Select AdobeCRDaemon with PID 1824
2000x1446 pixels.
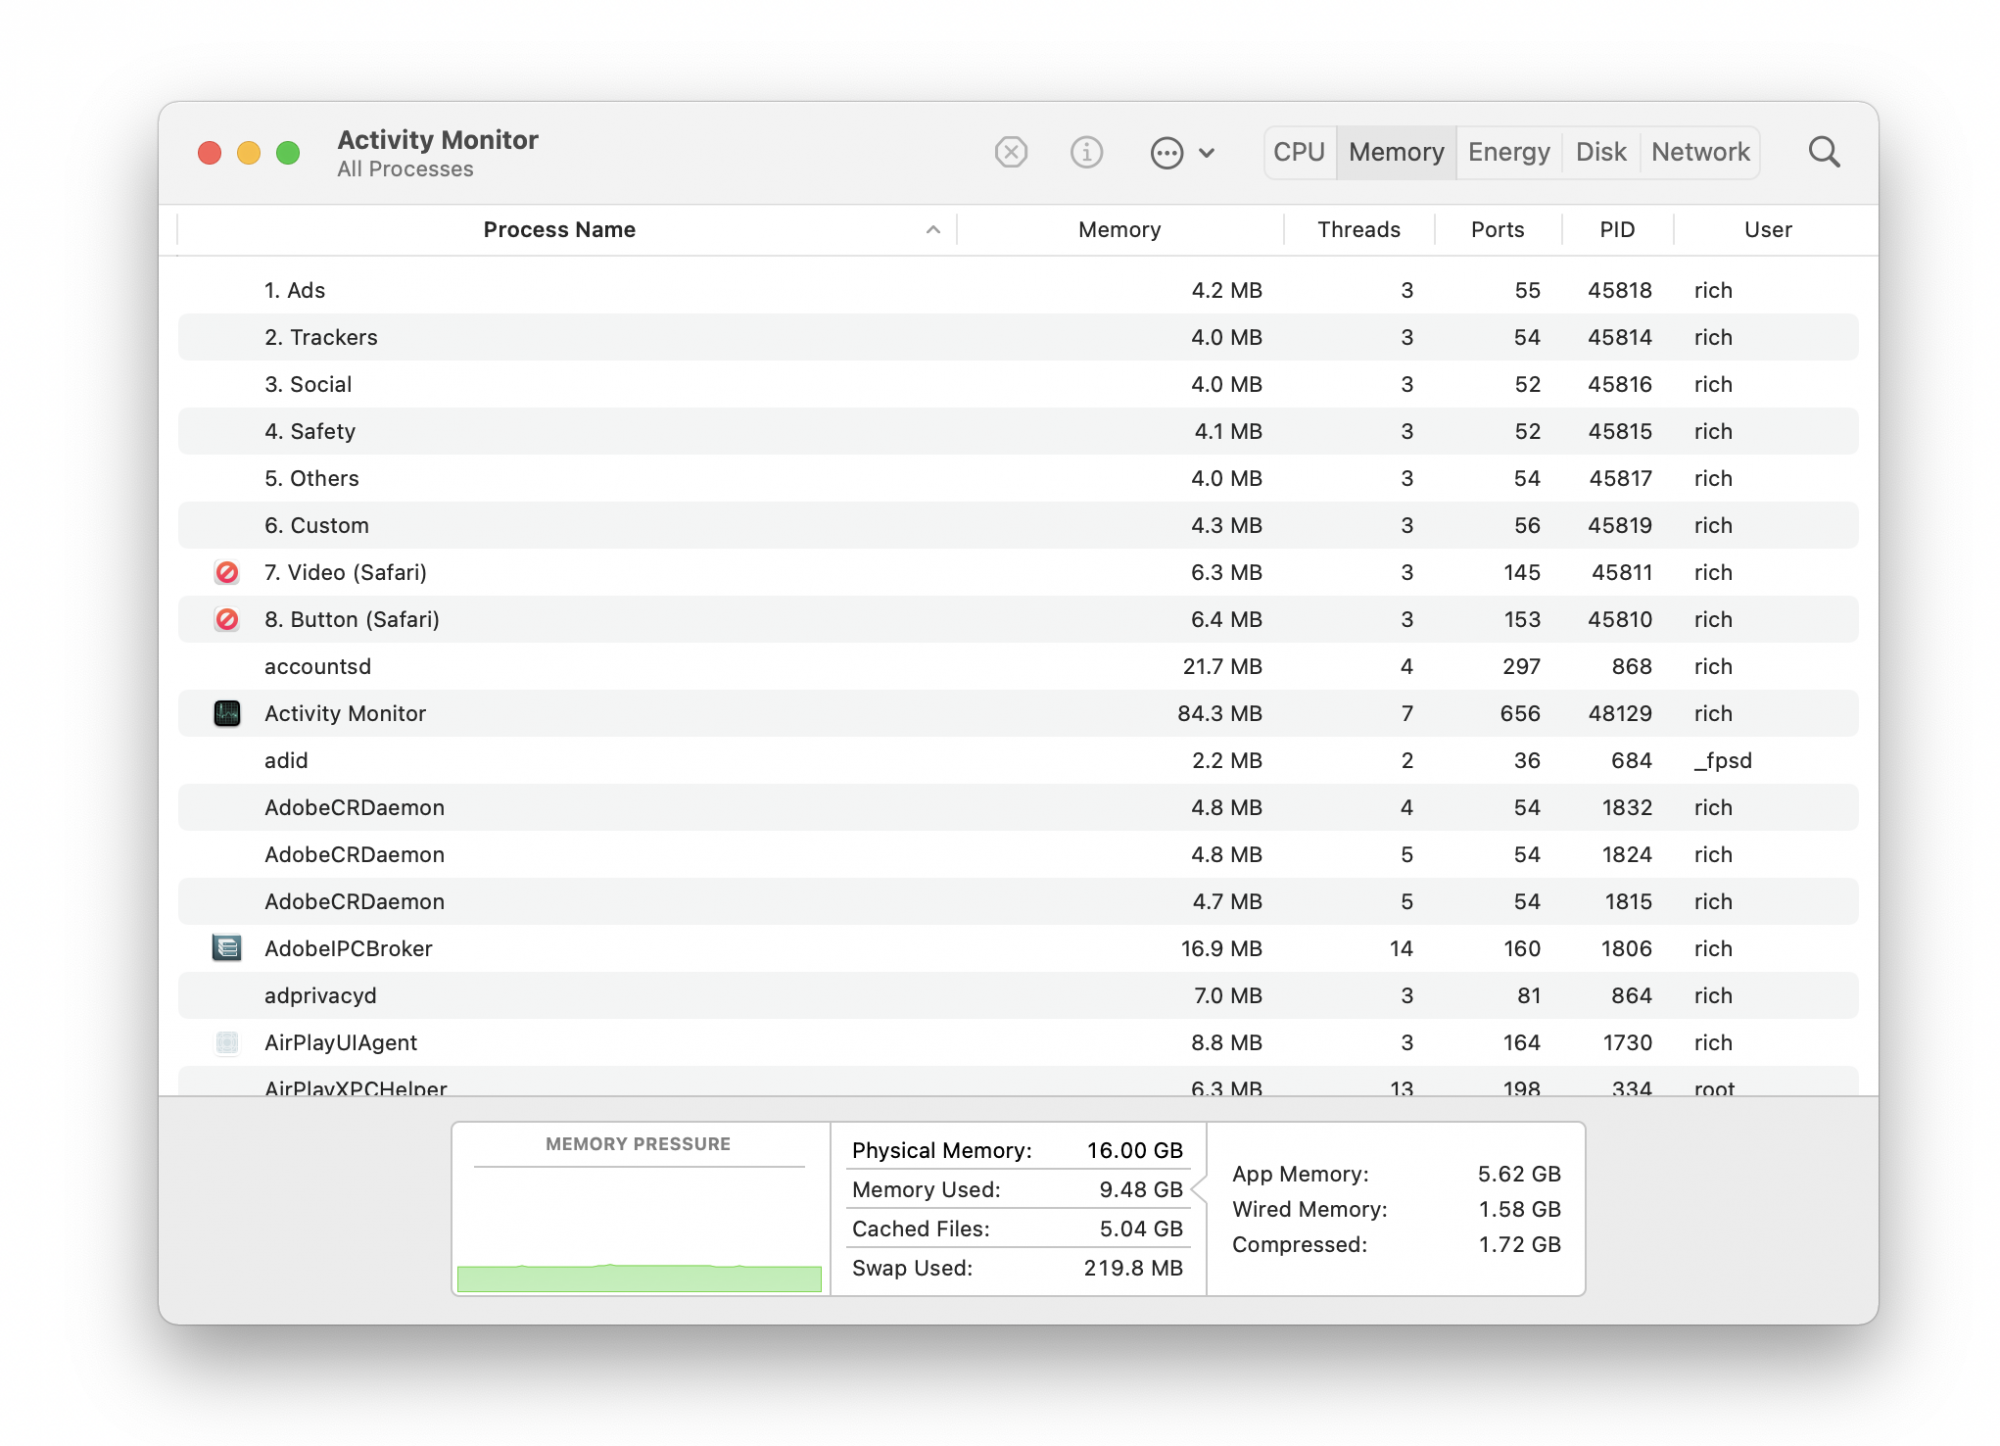tap(1018, 854)
